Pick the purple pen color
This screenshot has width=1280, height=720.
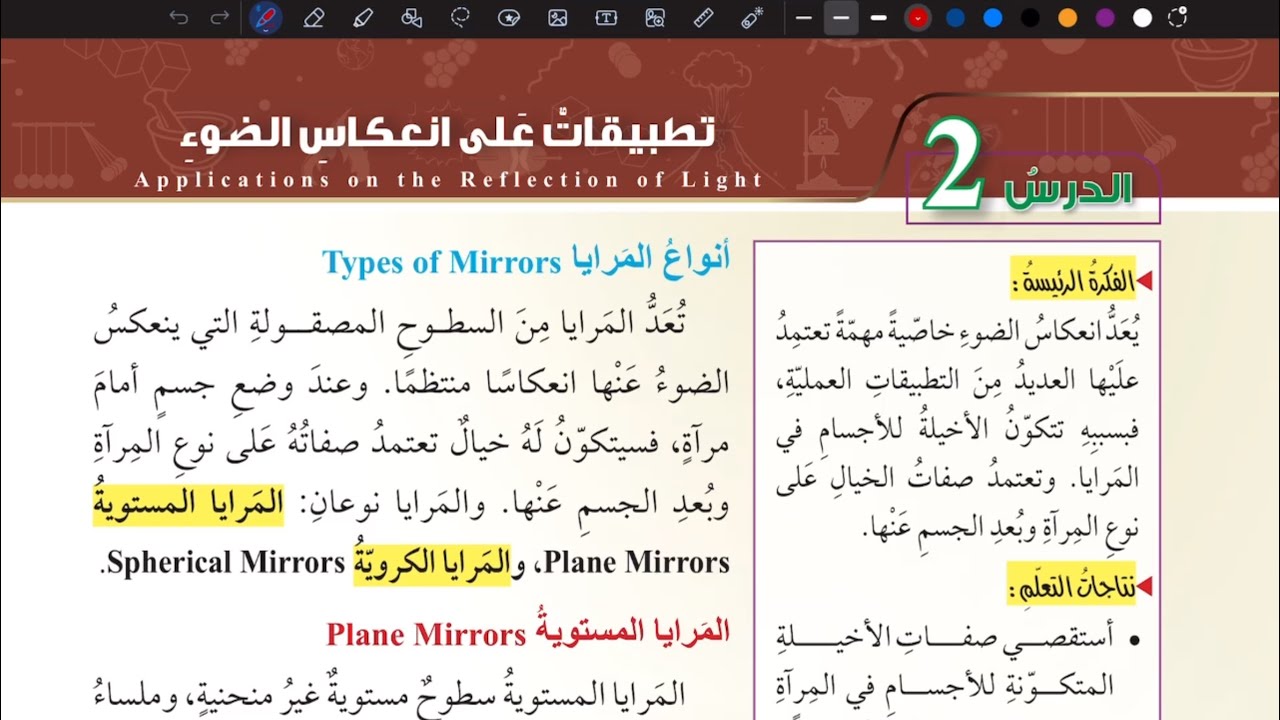click(1105, 18)
